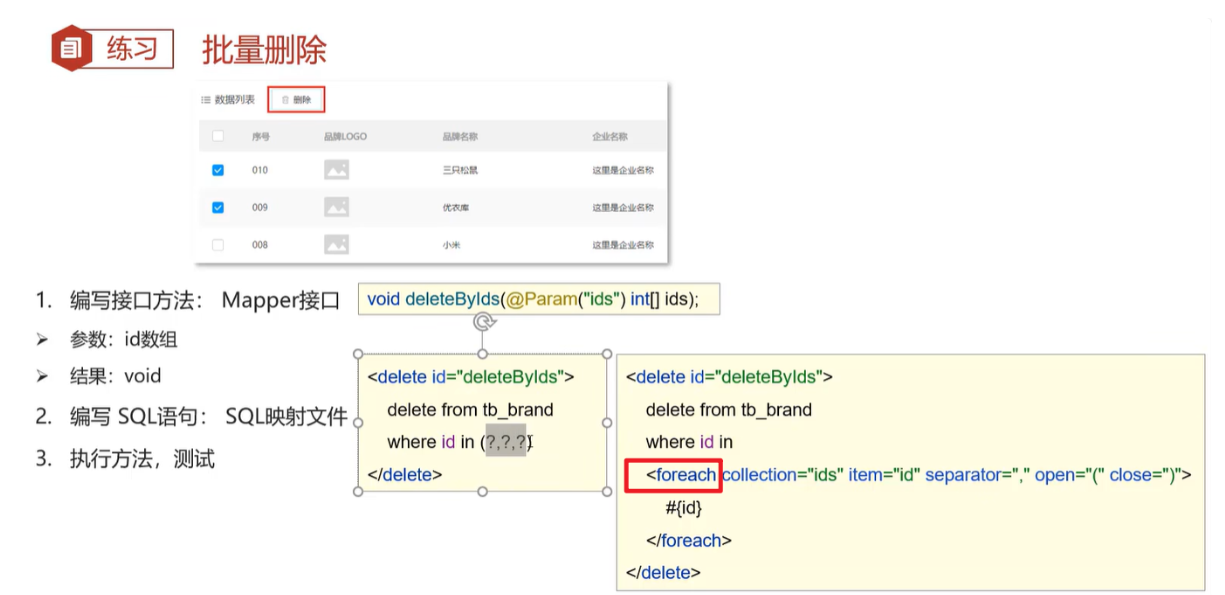1225x595 pixels.
Task: Uncheck the checkbox for row 010
Action: tap(218, 170)
